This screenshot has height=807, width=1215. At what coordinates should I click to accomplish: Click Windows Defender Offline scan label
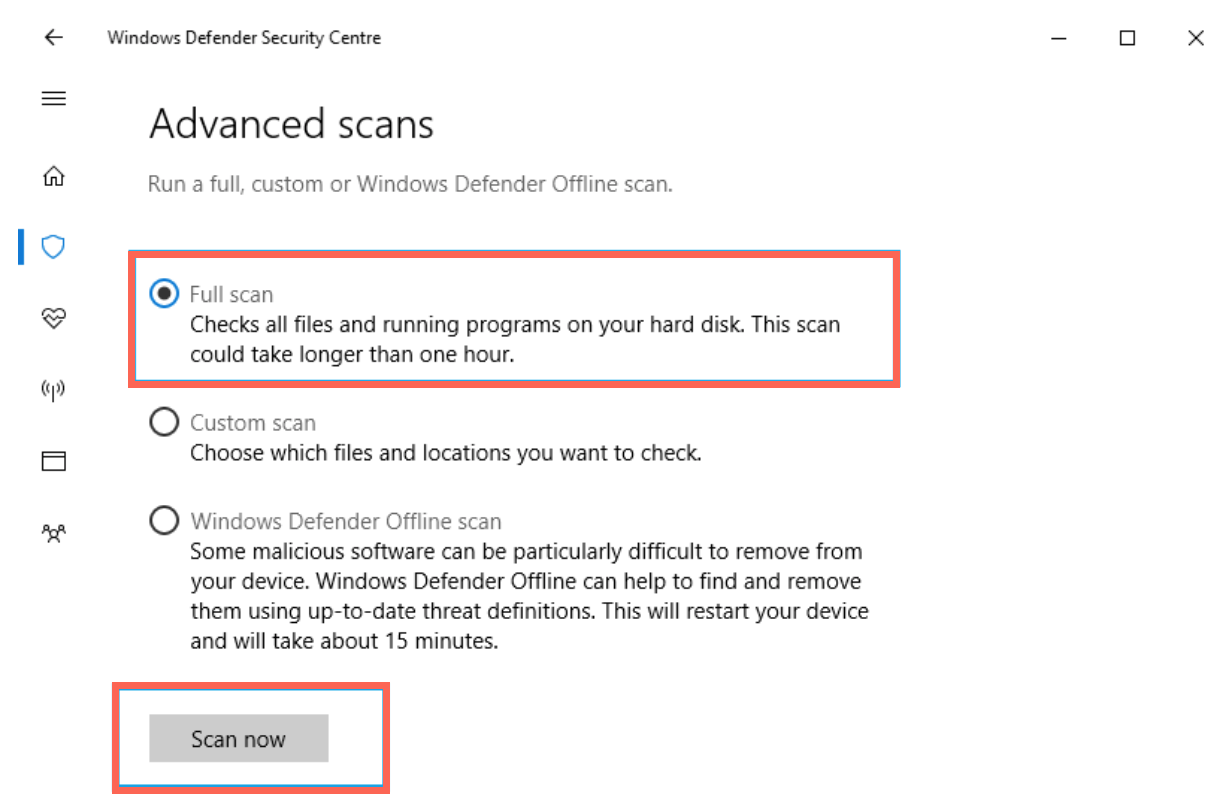[x=346, y=521]
